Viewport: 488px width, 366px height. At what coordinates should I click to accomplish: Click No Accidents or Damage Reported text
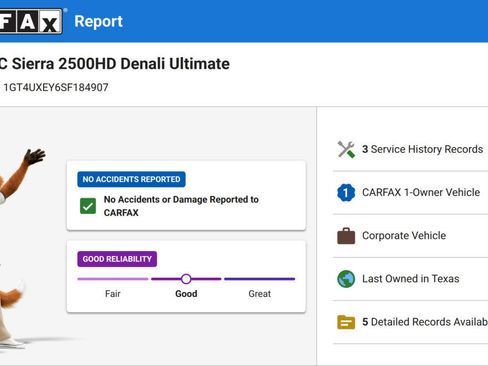click(181, 206)
